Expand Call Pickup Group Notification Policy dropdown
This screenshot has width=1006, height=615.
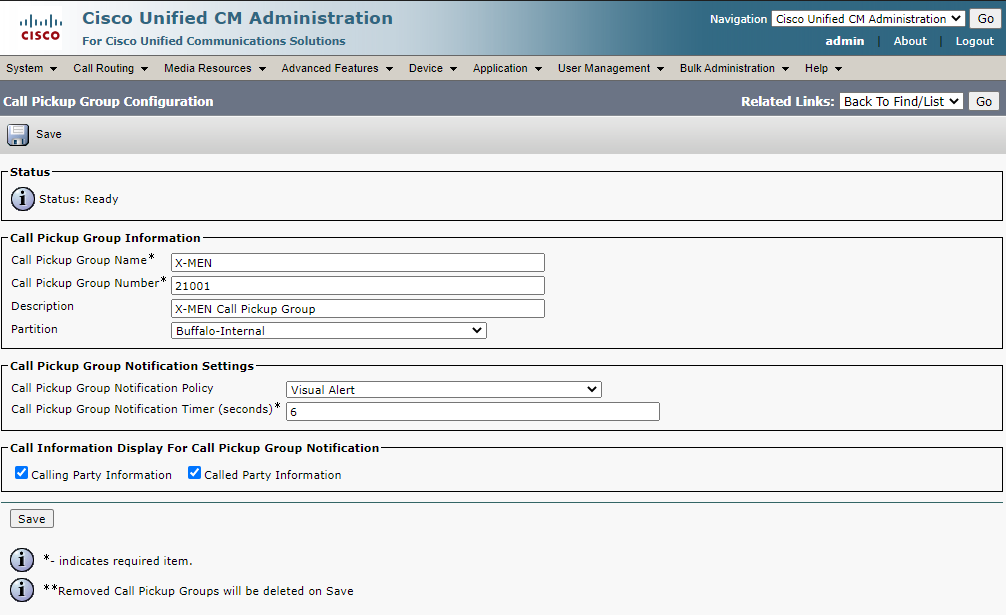(444, 390)
